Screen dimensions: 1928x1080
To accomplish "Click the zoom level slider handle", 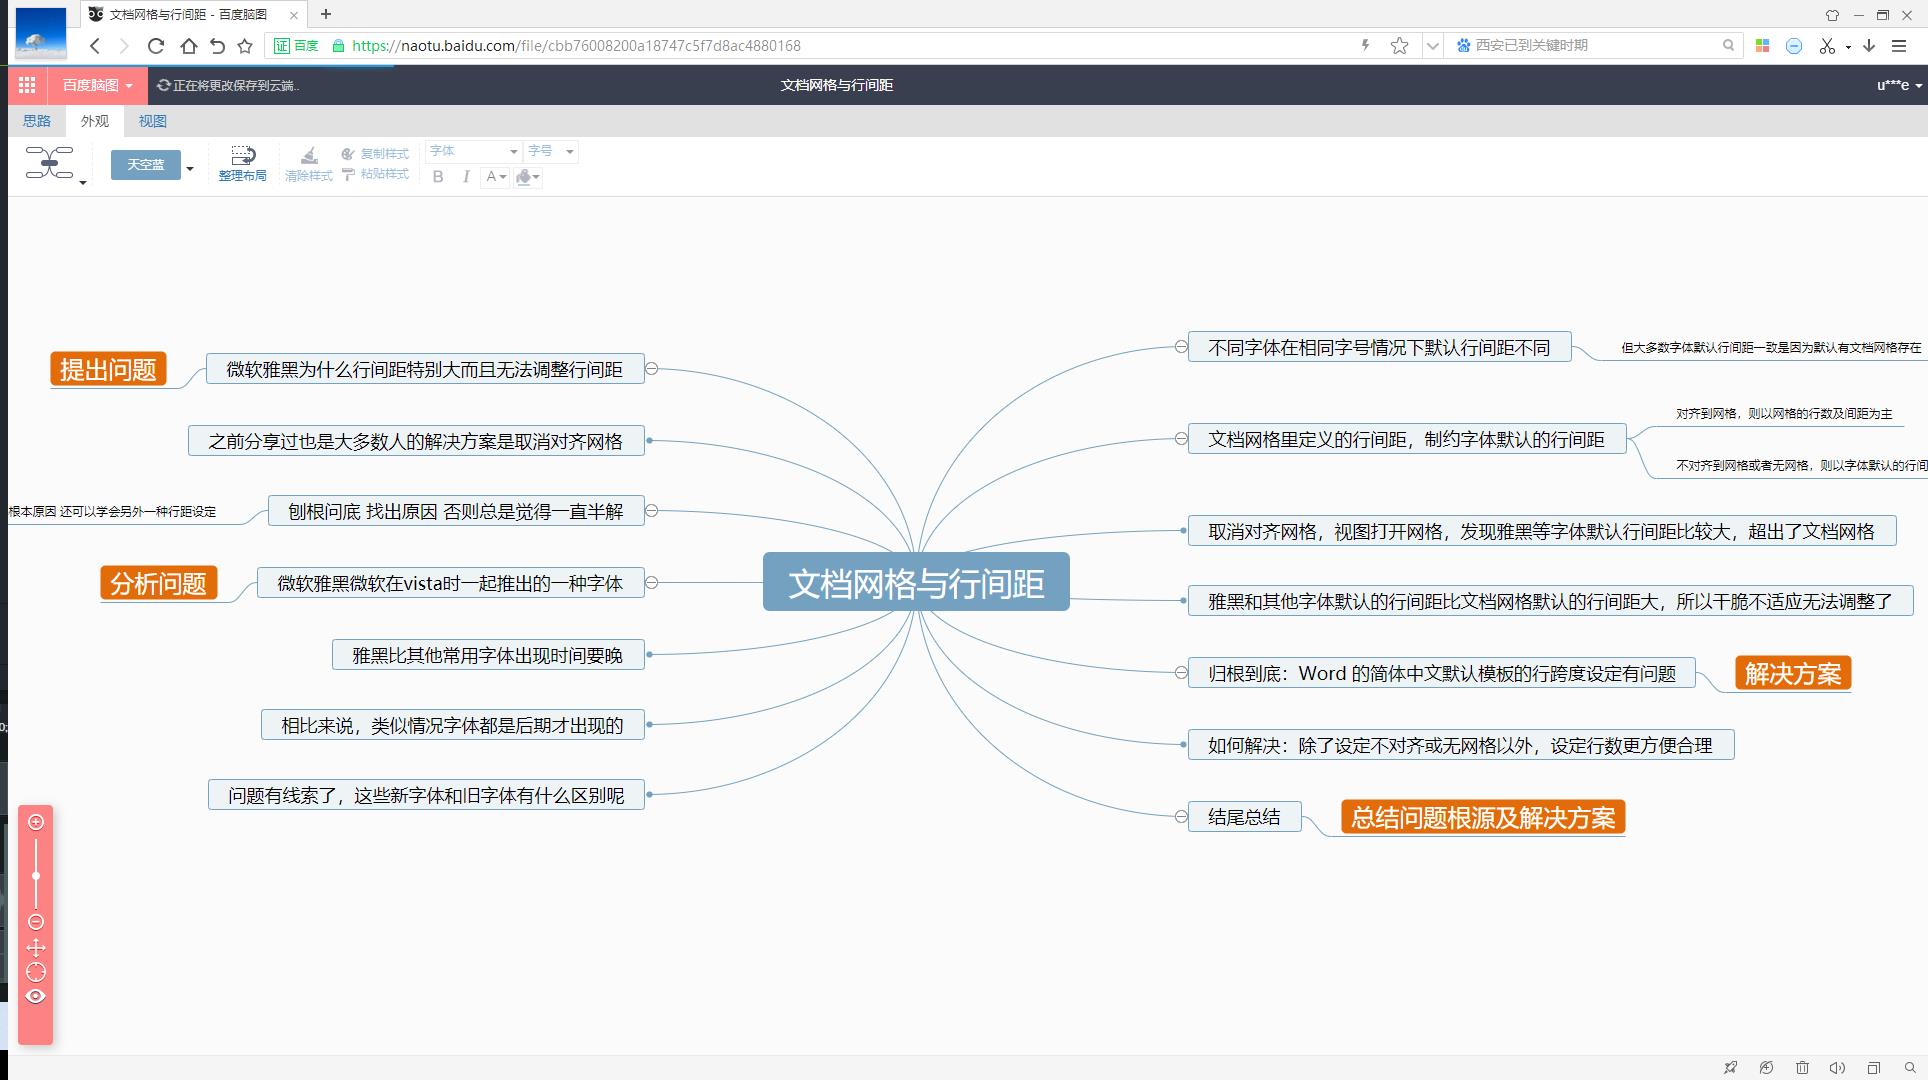I will [x=36, y=876].
